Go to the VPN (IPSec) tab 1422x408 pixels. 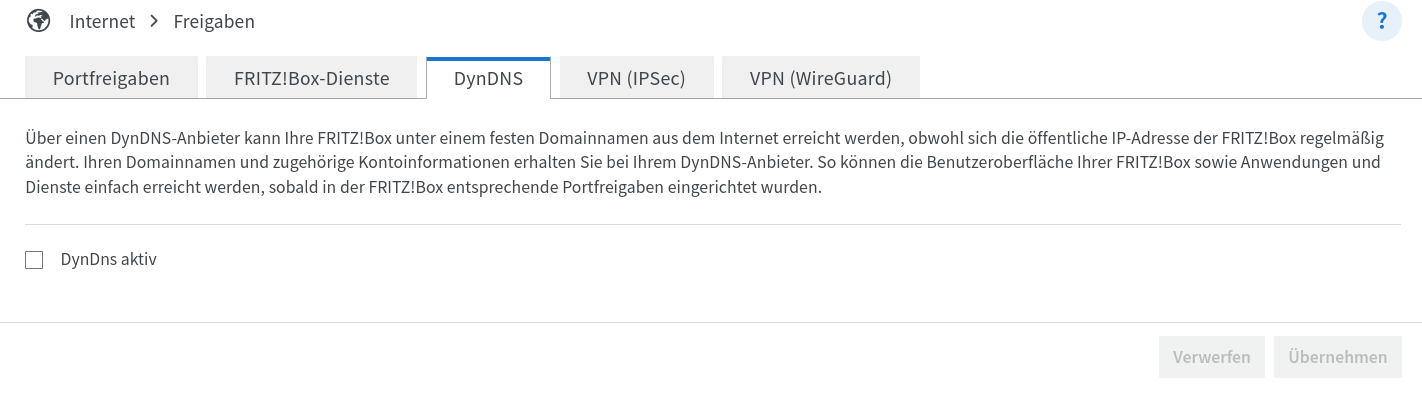pyautogui.click(x=636, y=79)
